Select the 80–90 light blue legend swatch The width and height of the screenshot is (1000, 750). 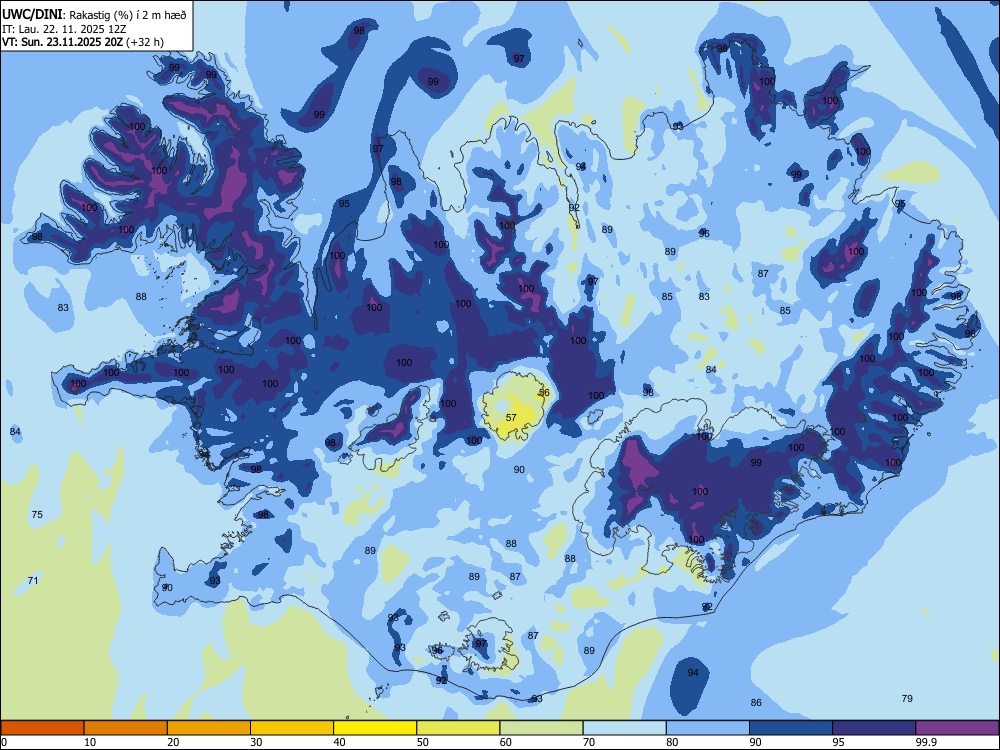pyautogui.click(x=708, y=728)
